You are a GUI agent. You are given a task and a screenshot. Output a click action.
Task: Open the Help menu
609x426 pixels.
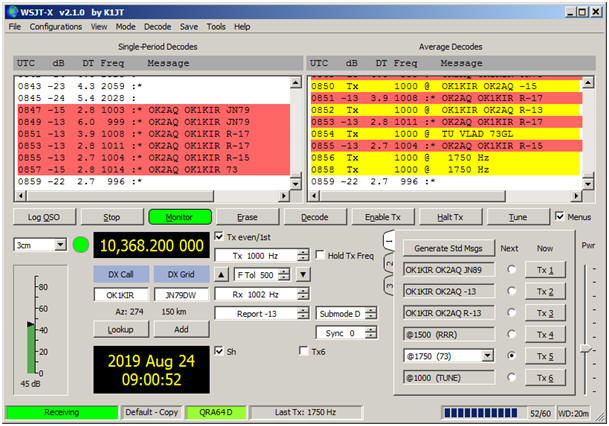pos(242,27)
